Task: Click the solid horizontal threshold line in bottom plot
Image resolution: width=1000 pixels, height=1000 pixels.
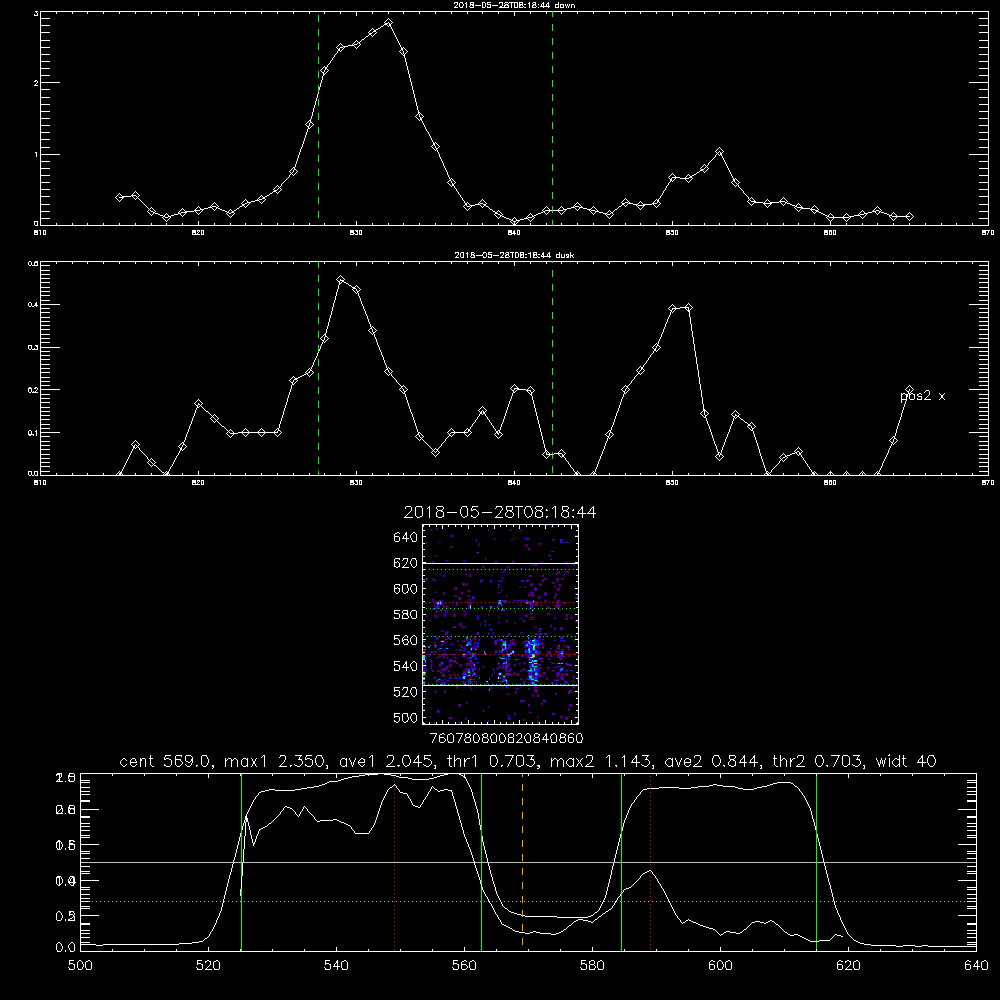Action: click(x=528, y=862)
